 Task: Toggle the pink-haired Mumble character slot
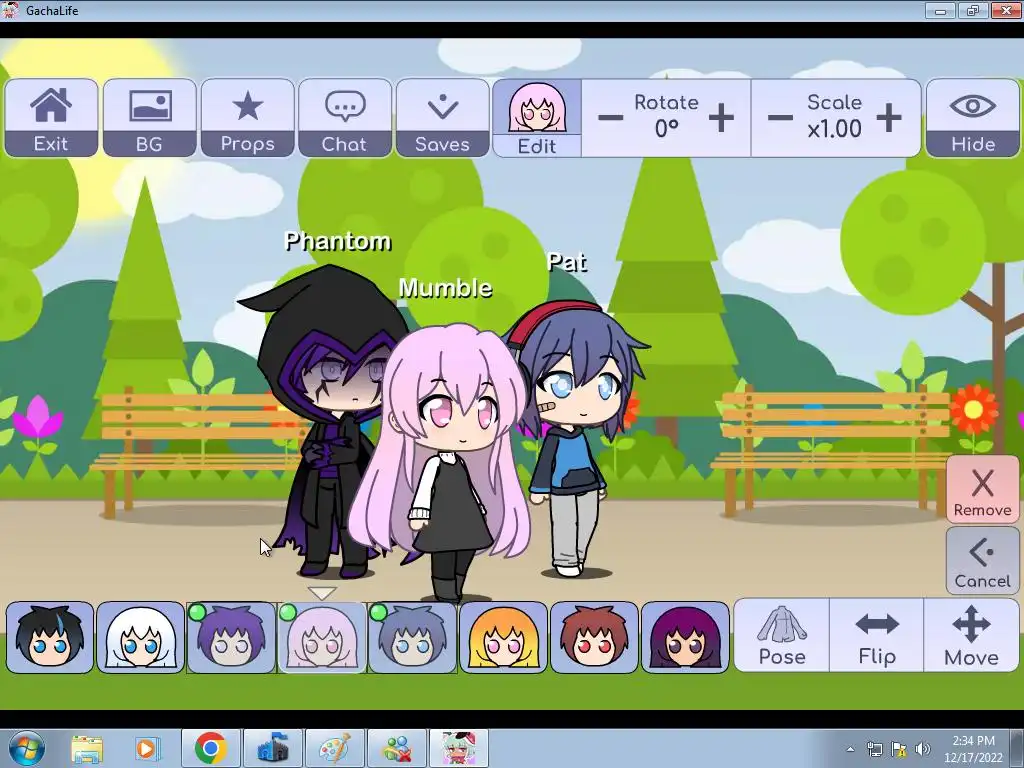pyautogui.click(x=322, y=637)
